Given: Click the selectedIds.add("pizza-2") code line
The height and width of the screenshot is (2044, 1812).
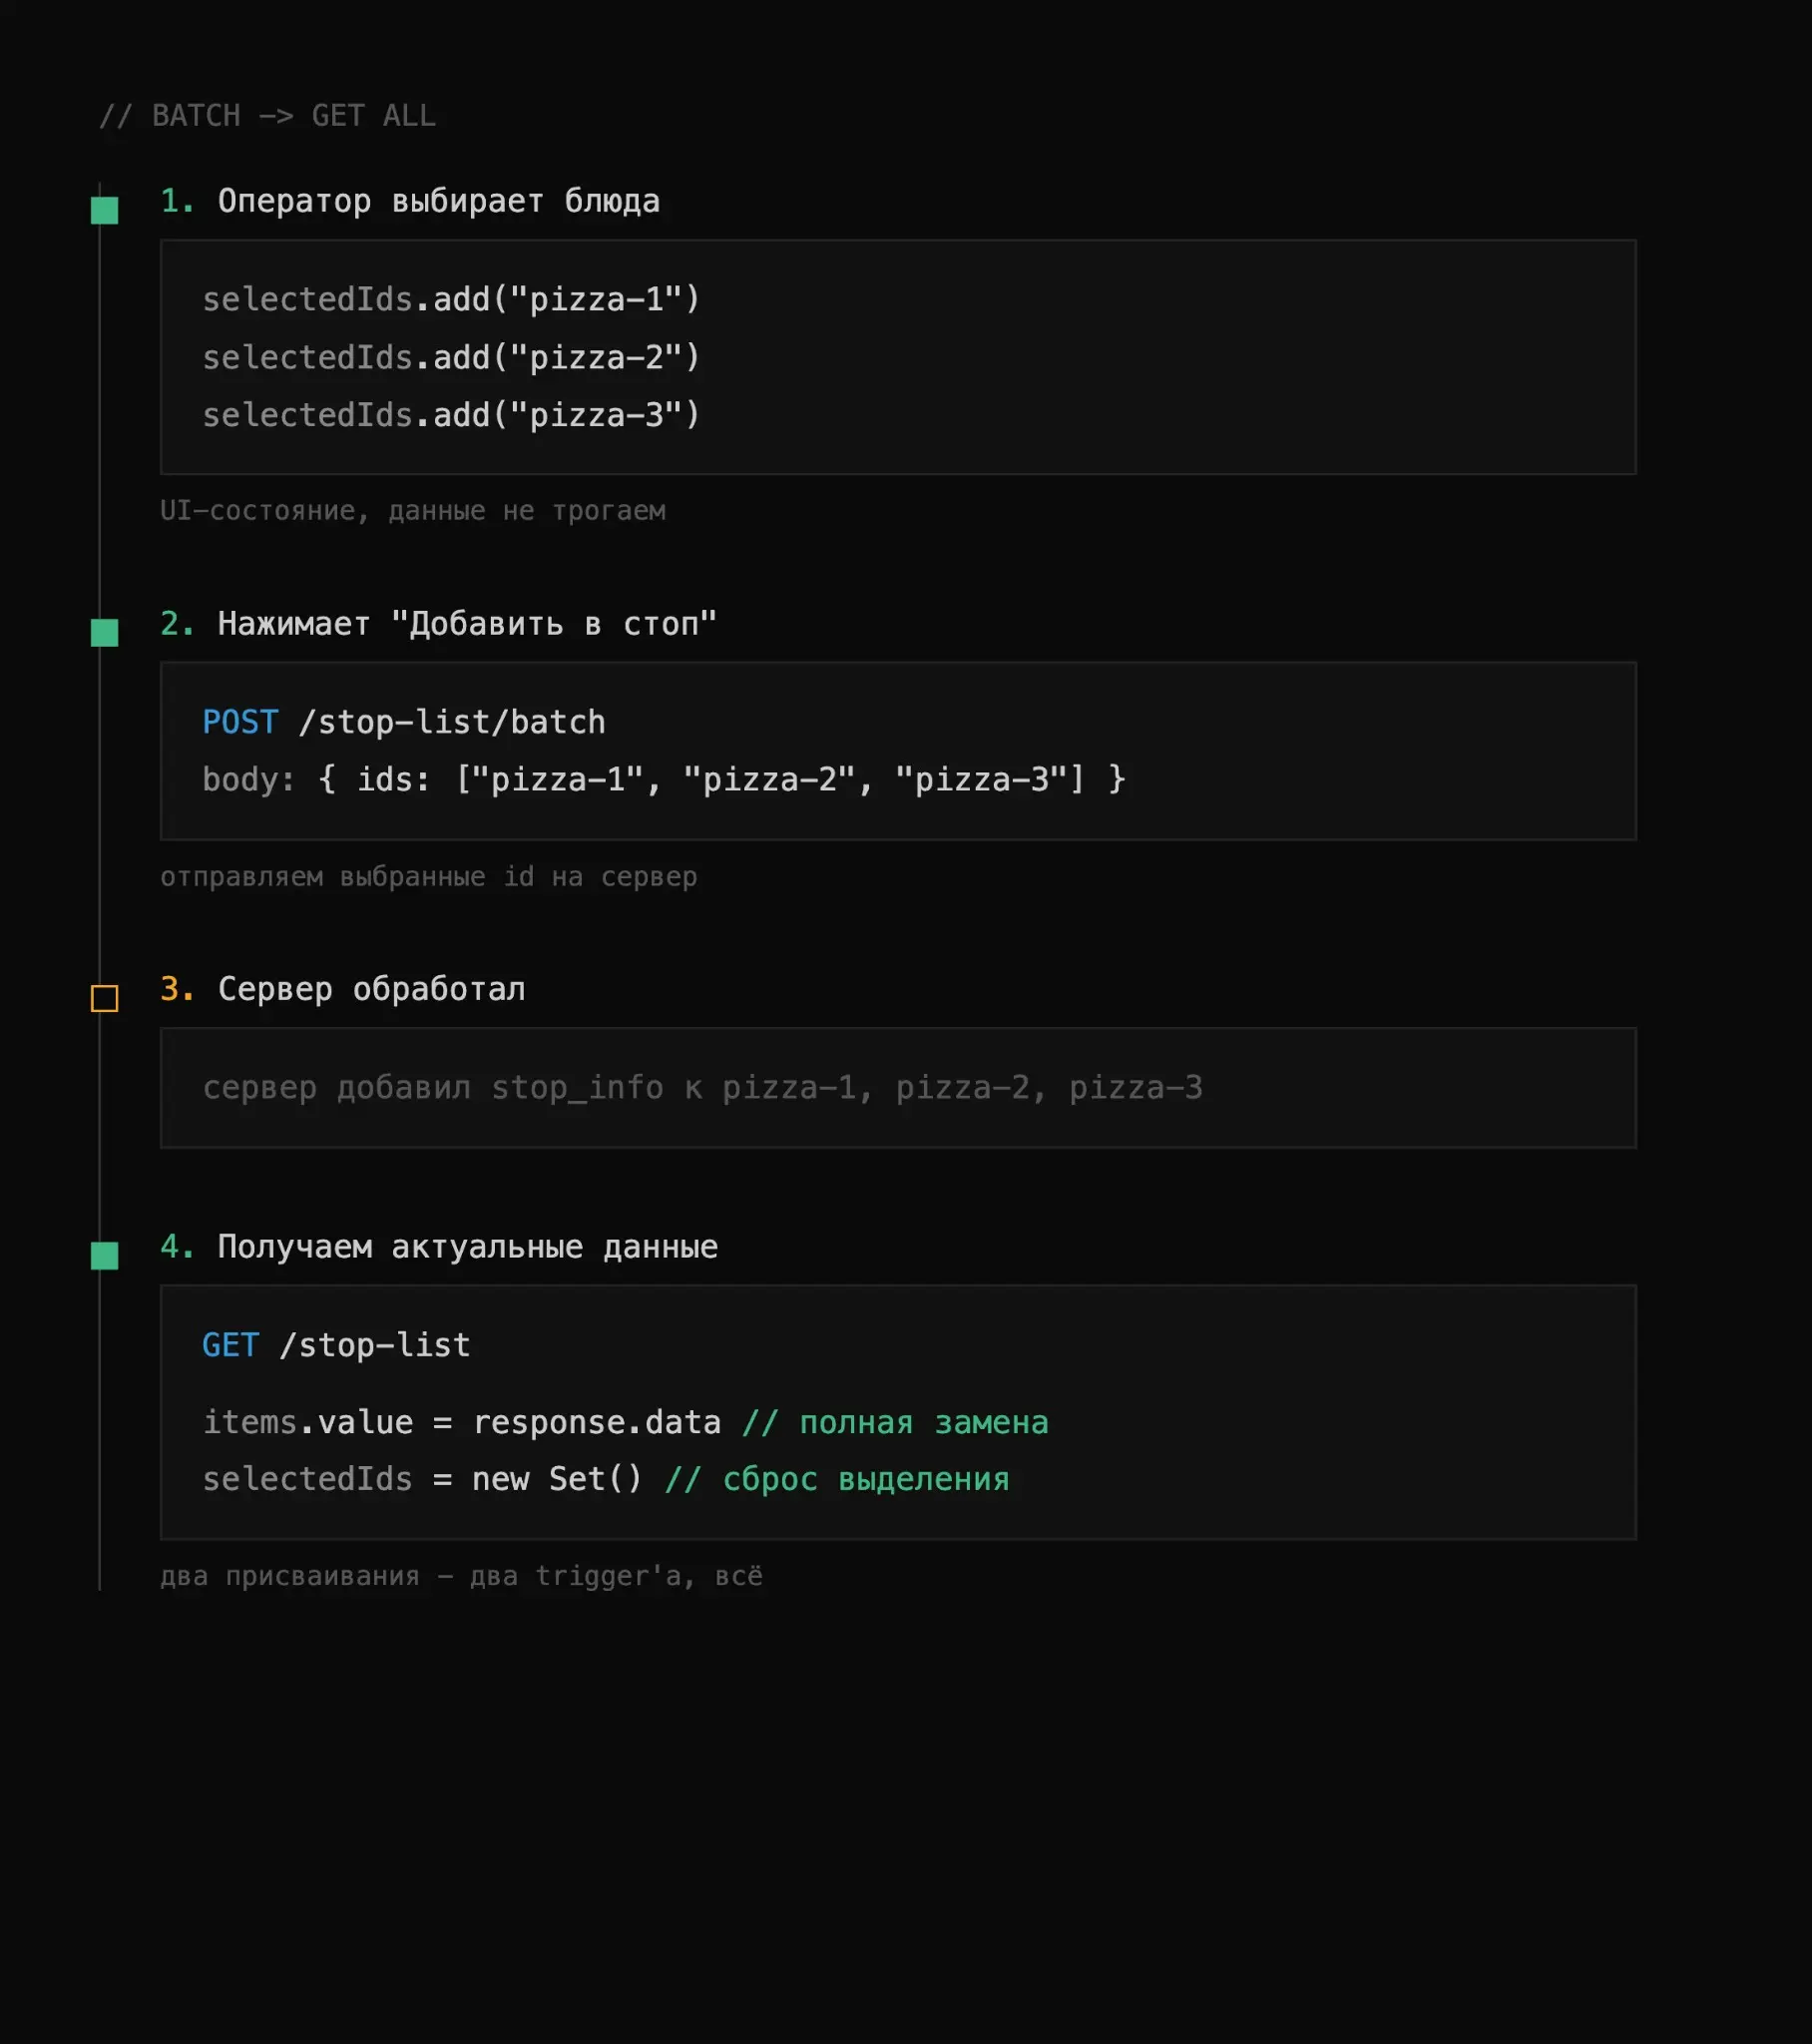Looking at the screenshot, I should pos(451,357).
